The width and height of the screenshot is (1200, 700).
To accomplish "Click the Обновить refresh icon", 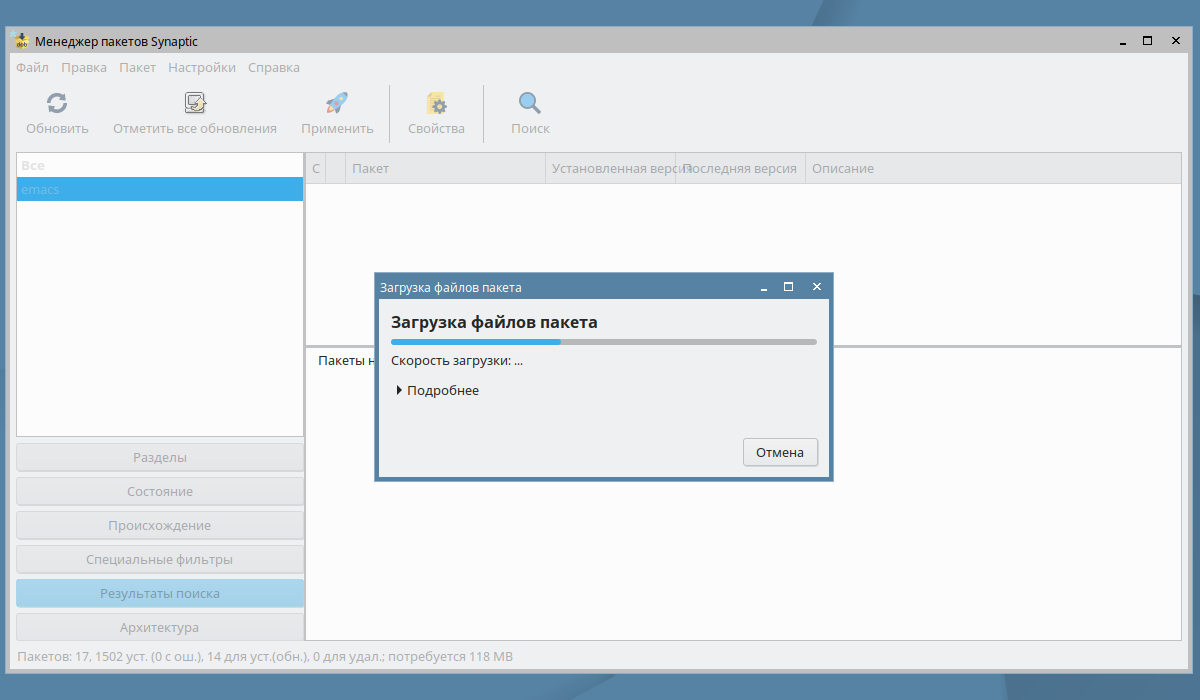I will pos(57,103).
